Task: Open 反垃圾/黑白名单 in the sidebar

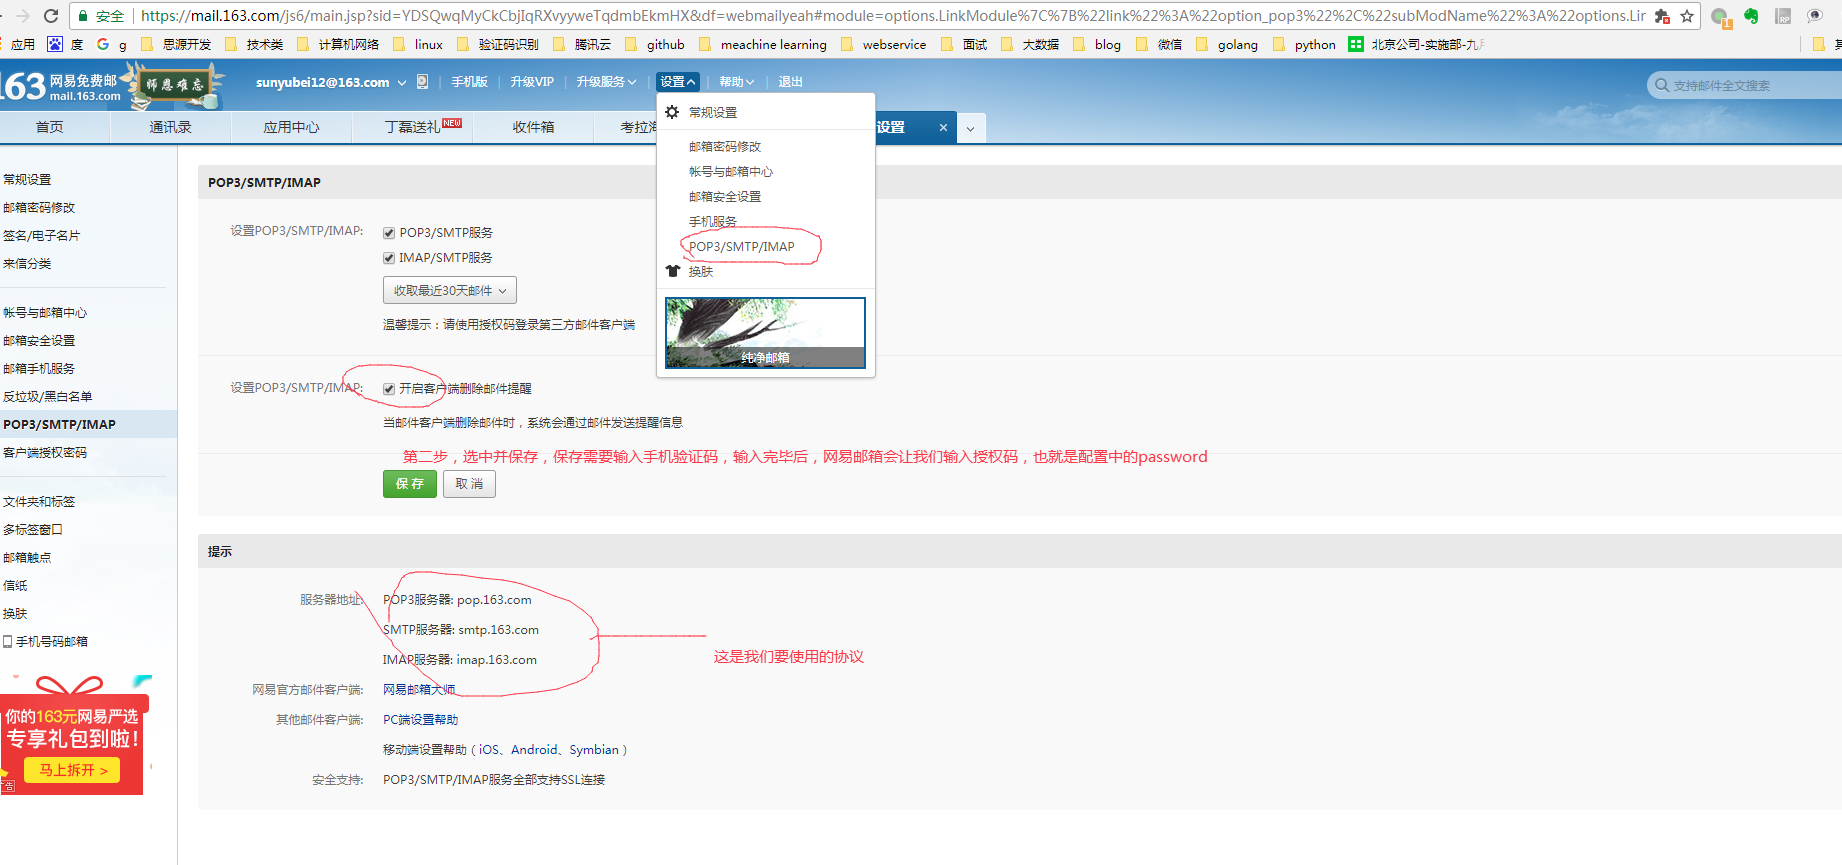Action: click(48, 397)
